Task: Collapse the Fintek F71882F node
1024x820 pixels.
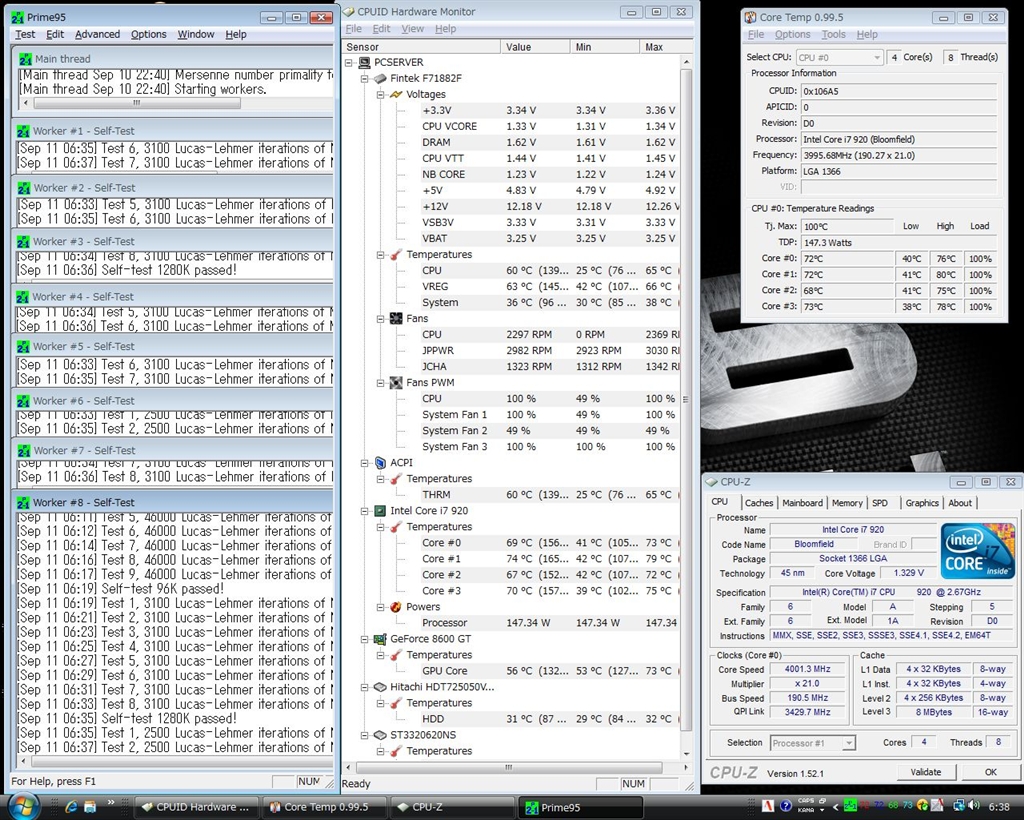Action: tap(364, 78)
